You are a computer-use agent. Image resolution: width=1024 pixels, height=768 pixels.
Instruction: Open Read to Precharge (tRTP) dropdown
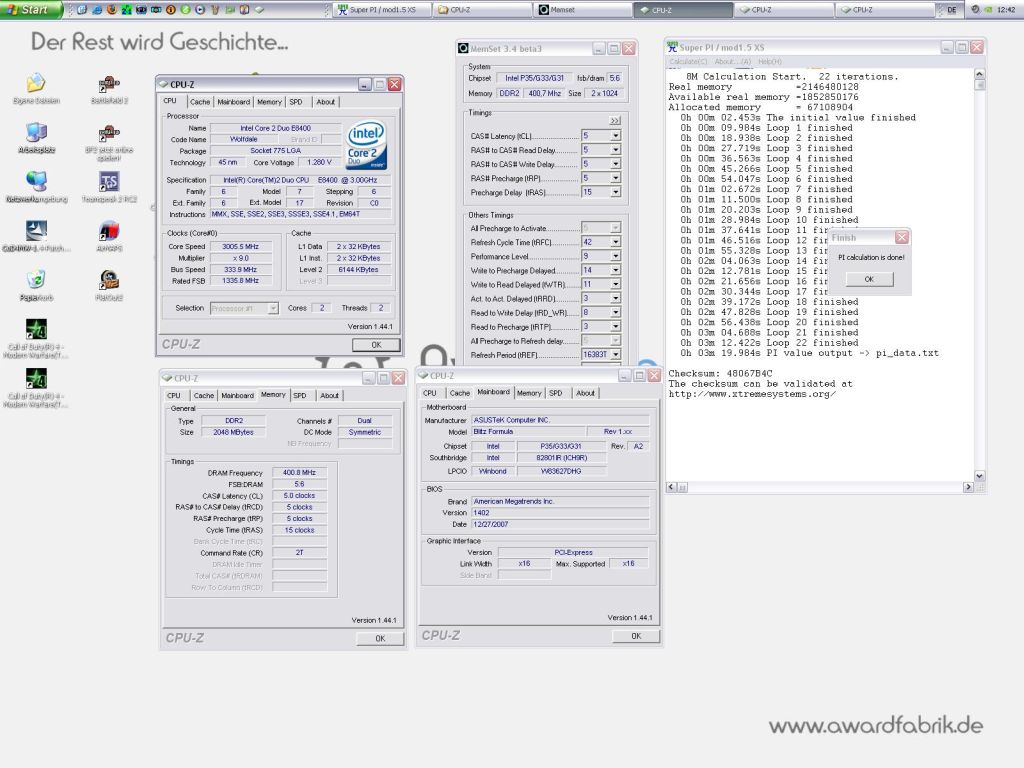click(615, 326)
